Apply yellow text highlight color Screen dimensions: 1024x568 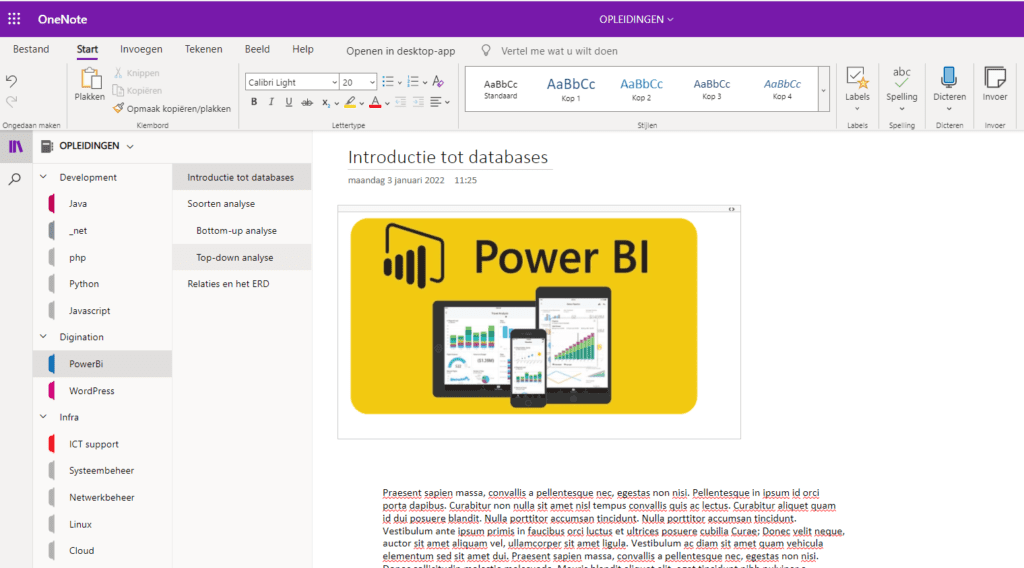(x=351, y=102)
